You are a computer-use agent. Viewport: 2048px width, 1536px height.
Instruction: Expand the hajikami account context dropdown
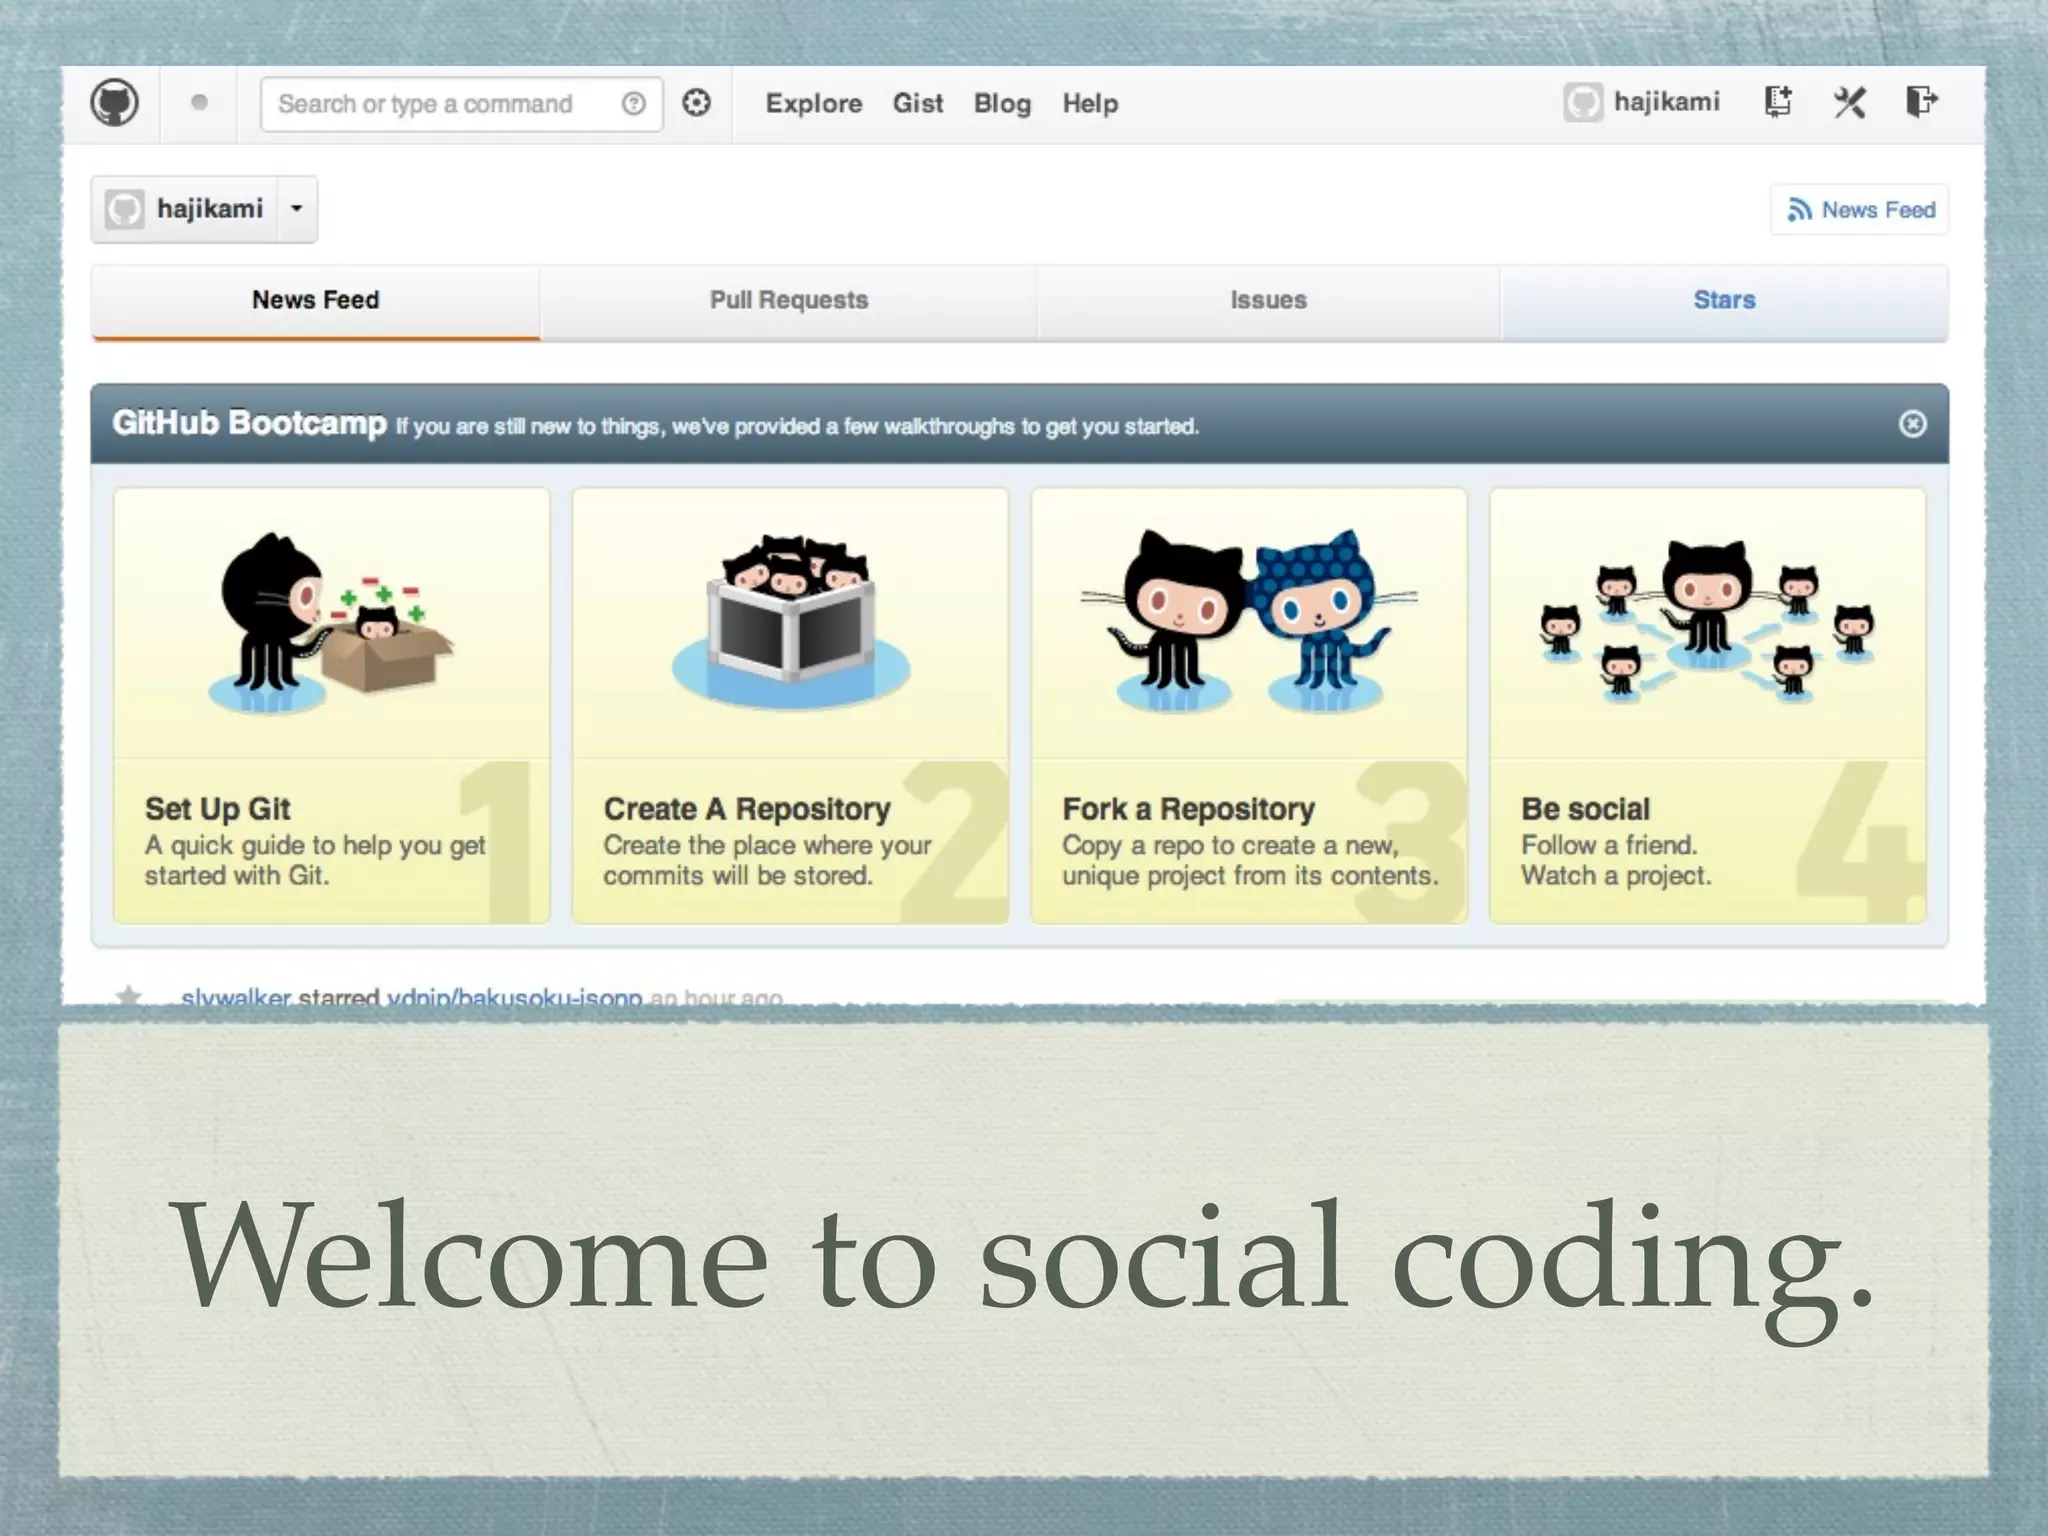(x=297, y=209)
